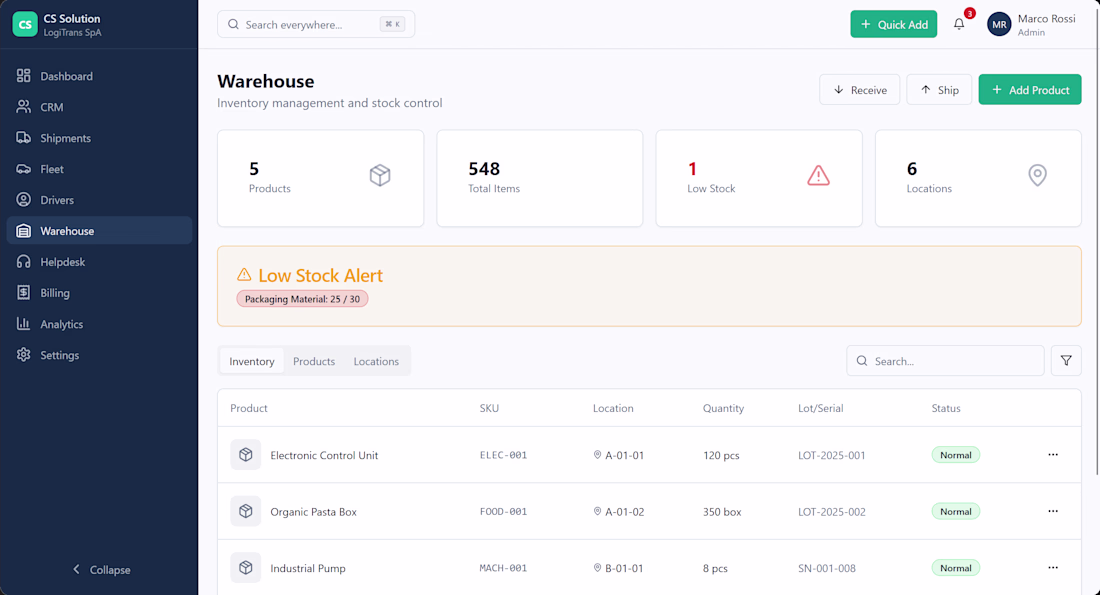Click the Packaging Material low stock badge
1100x595 pixels.
point(302,299)
